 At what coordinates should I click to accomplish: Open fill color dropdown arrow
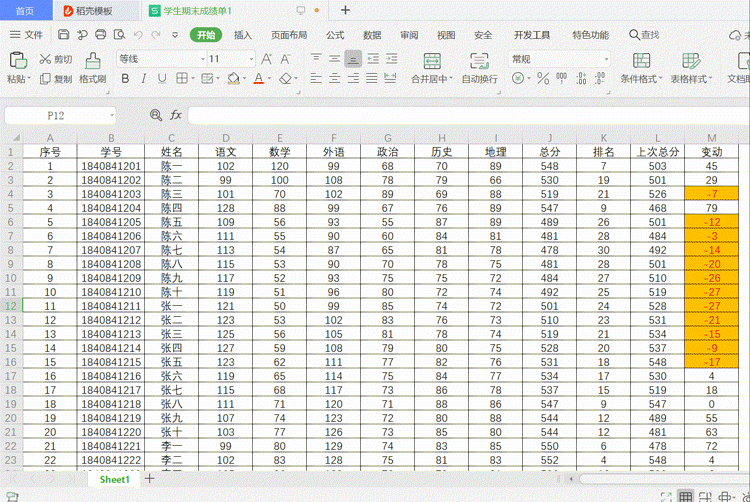pos(244,79)
